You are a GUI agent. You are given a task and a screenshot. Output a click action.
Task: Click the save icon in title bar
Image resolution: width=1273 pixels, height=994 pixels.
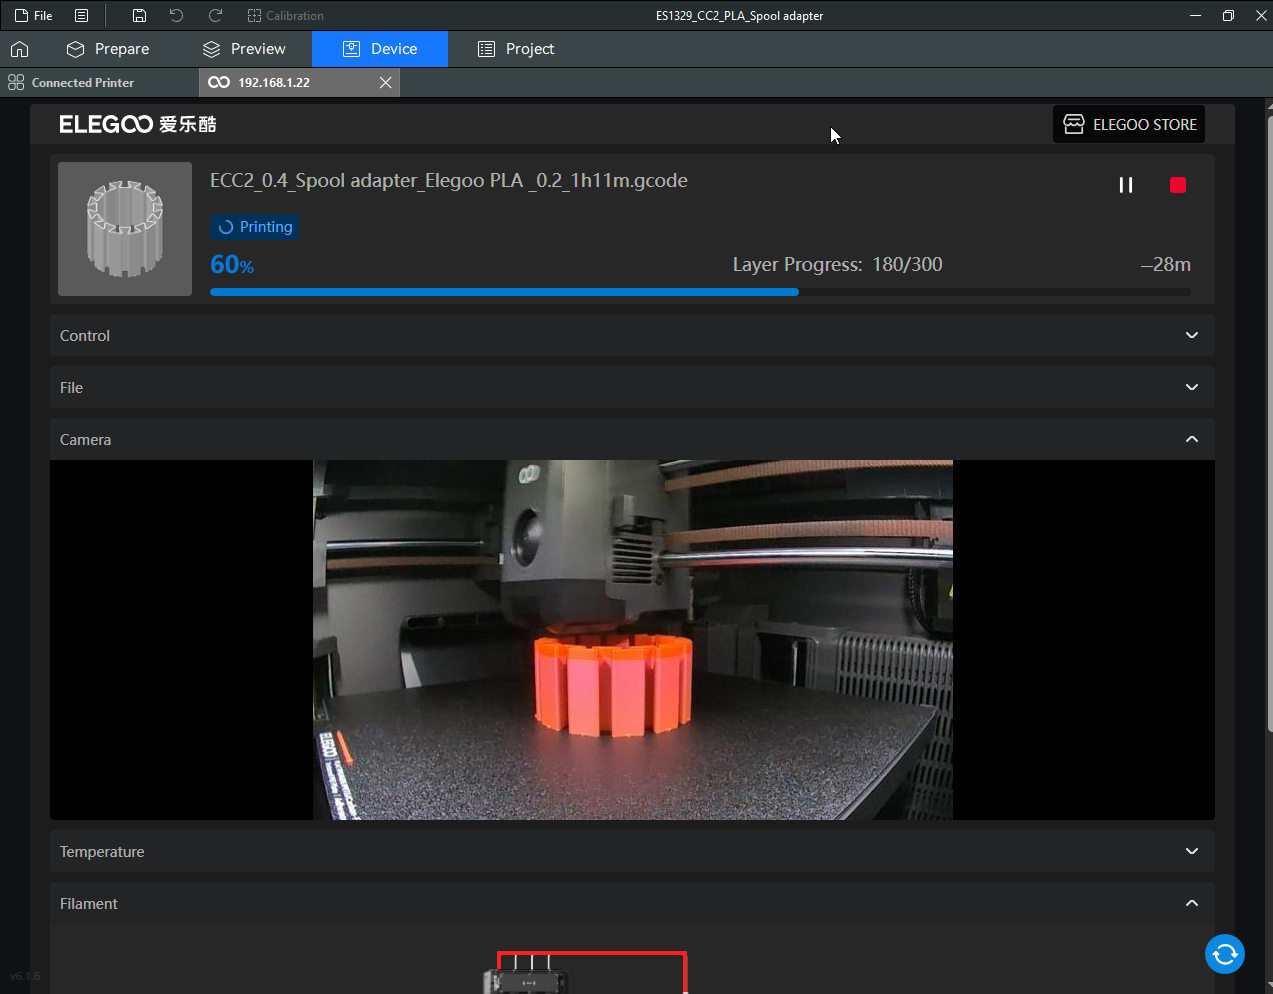tap(139, 16)
